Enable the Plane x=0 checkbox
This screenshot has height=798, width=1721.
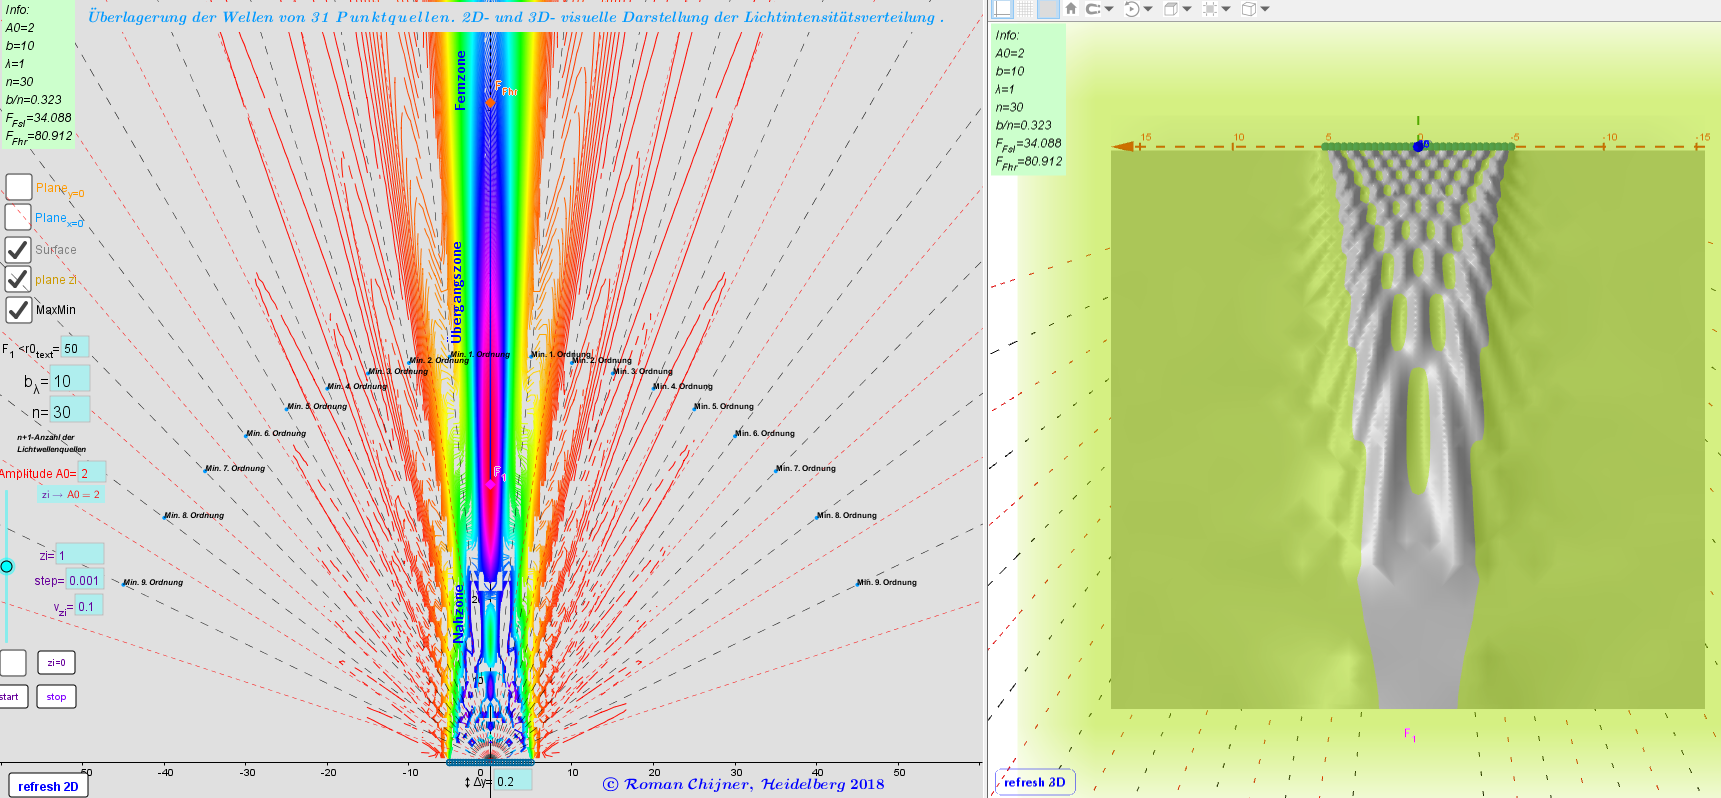tap(18, 217)
